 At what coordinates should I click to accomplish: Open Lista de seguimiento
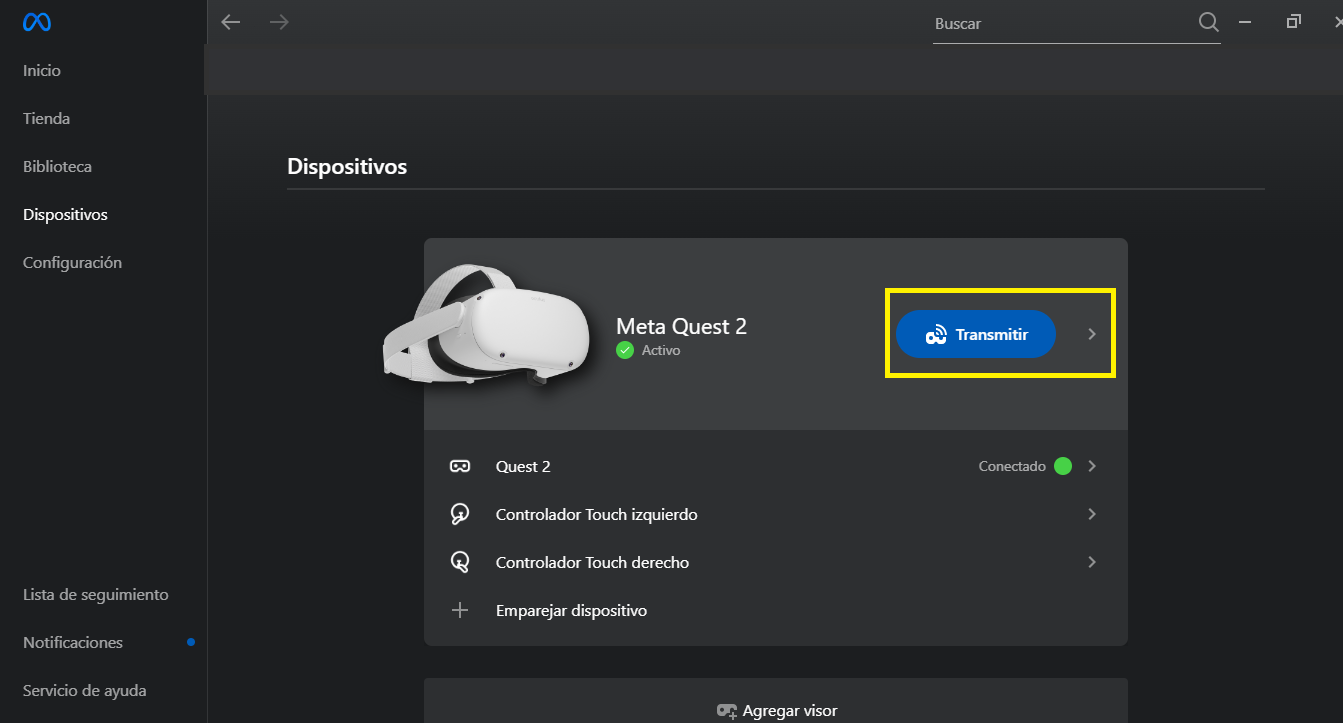point(96,595)
